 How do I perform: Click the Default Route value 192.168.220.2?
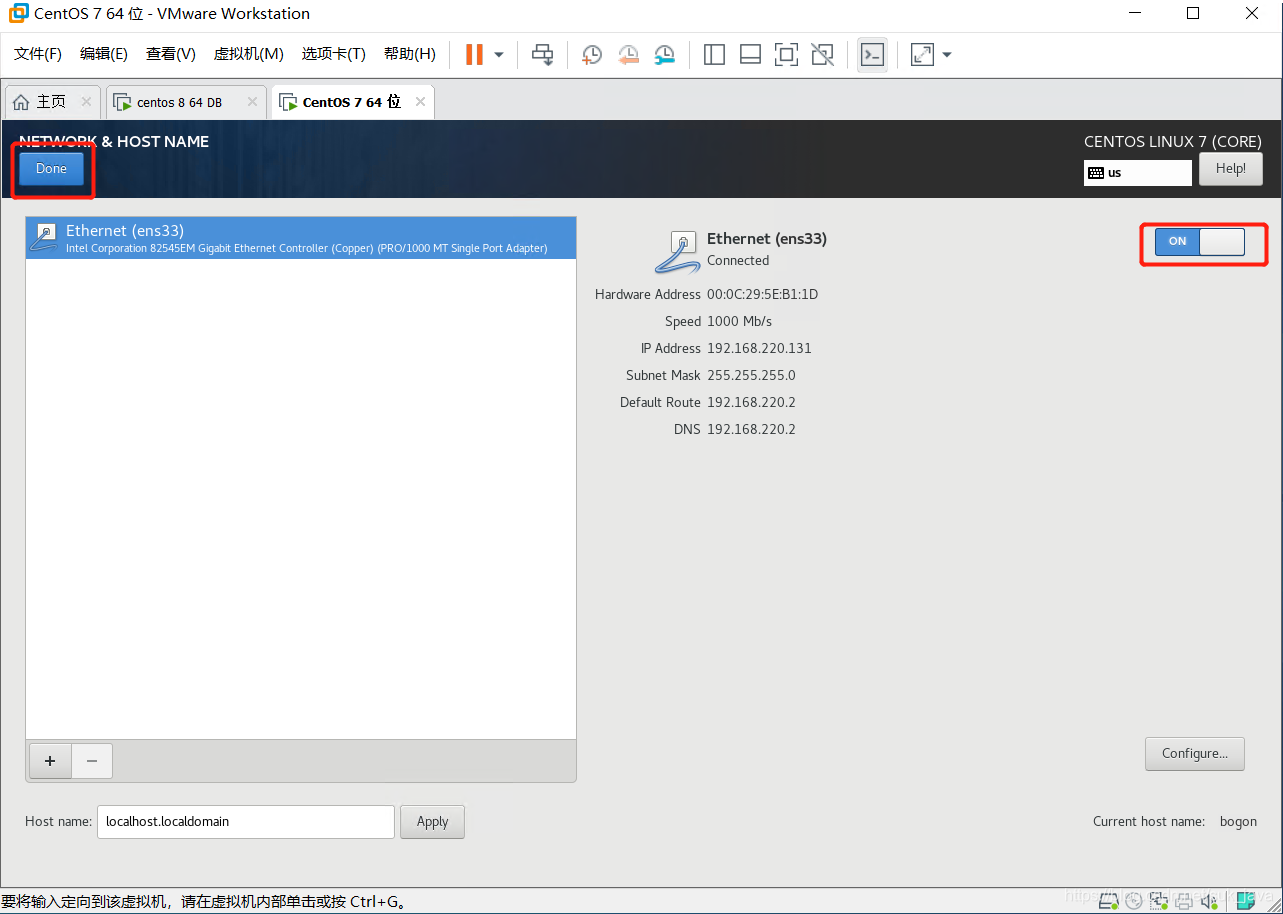[751, 402]
